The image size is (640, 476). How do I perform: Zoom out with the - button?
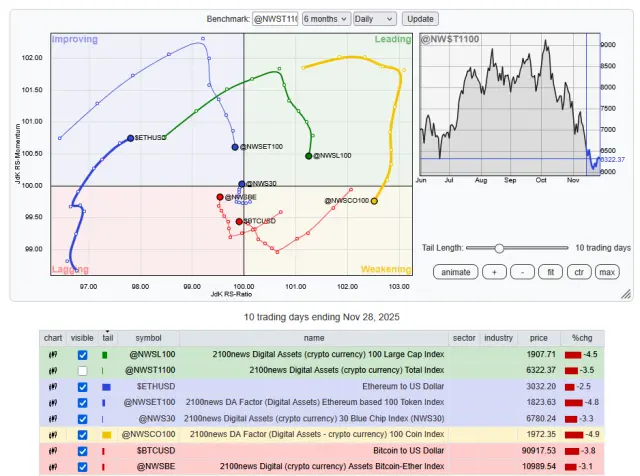[x=522, y=272]
